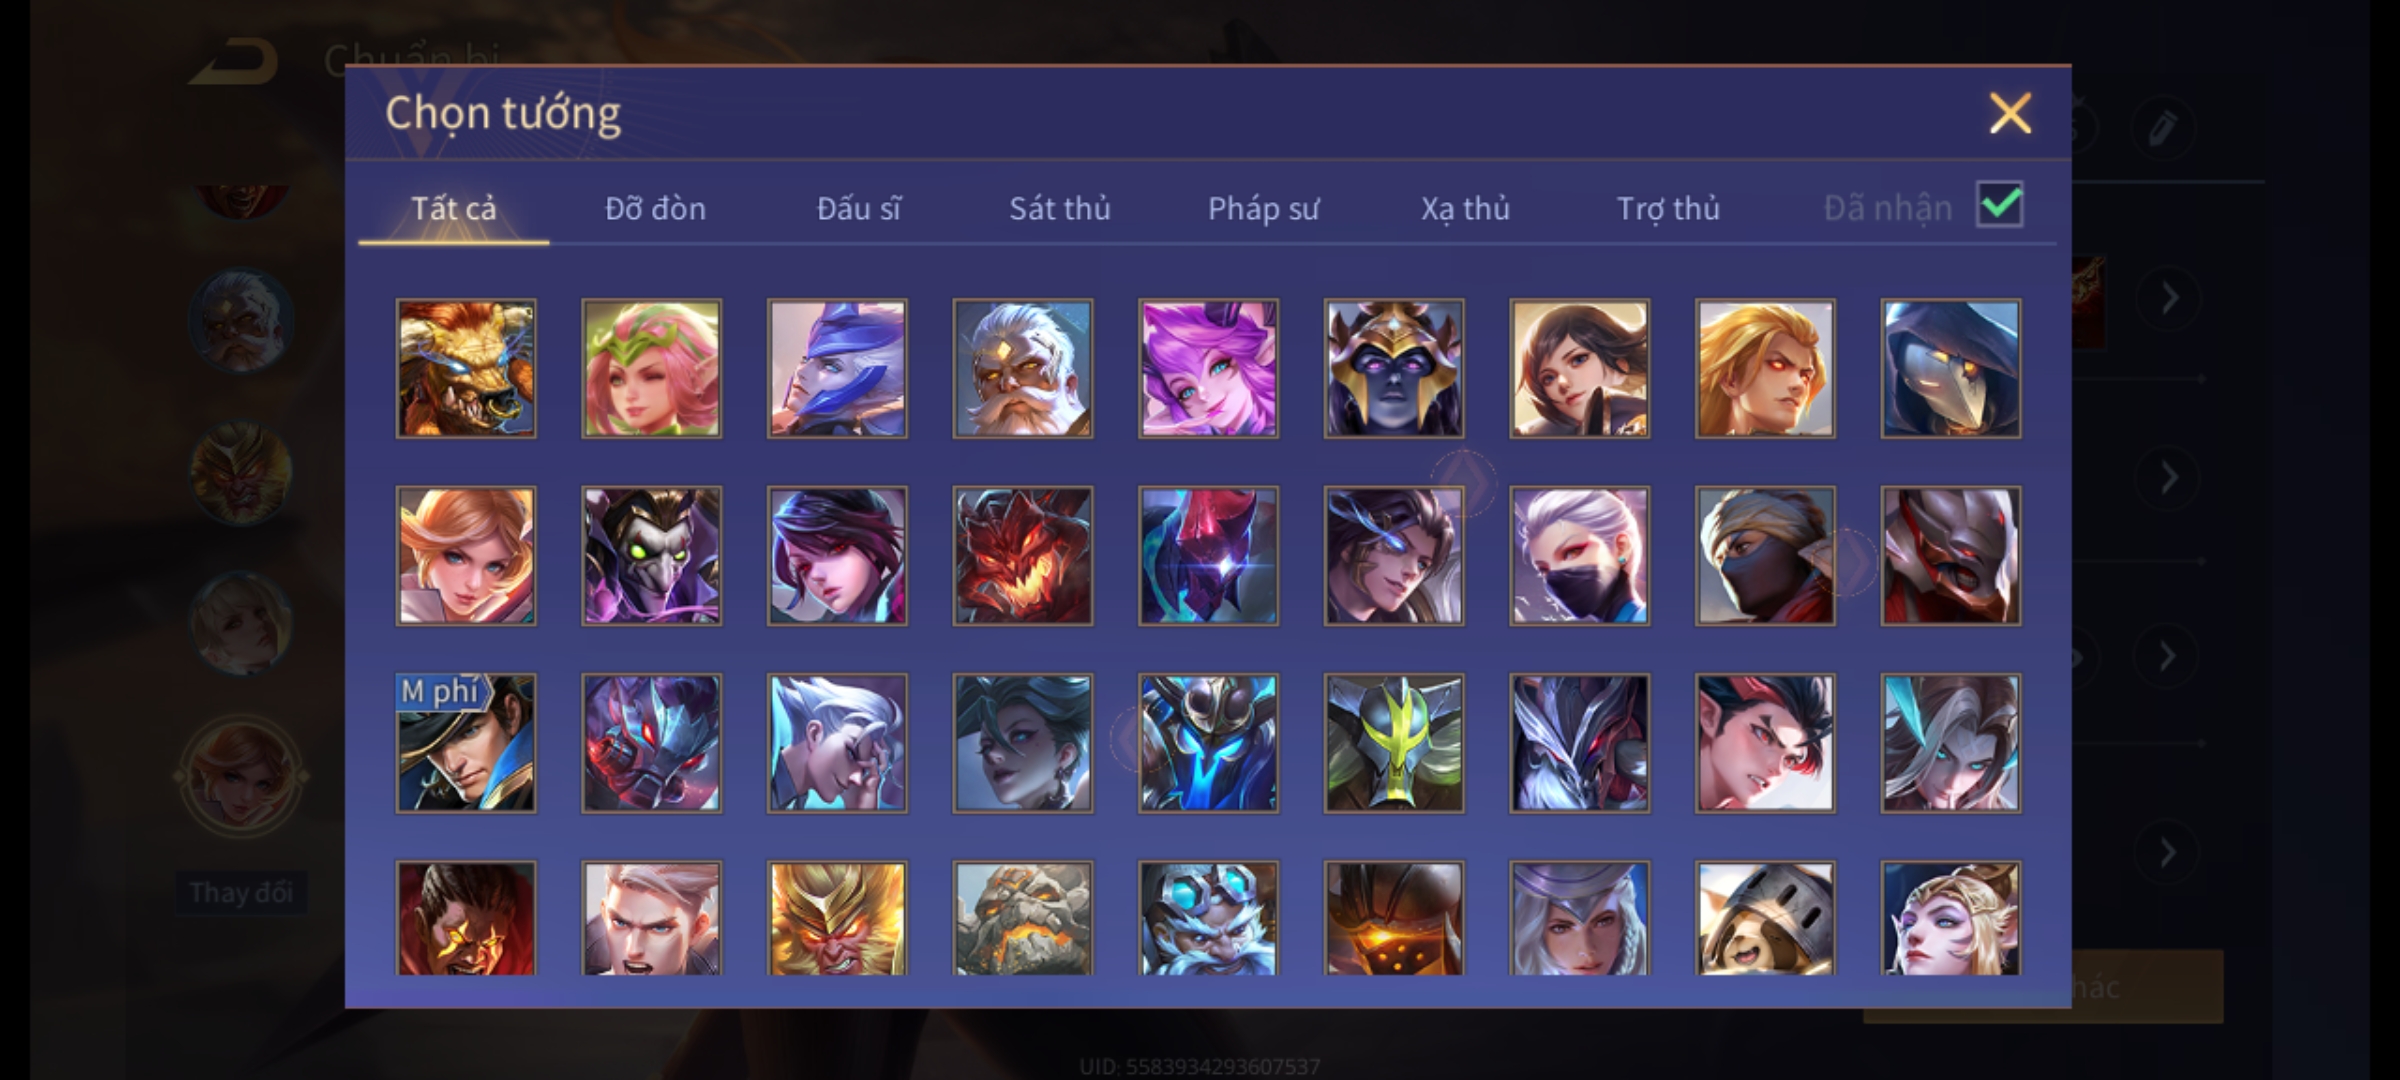Pick the white-bearded old man hero portrait
2400x1080 pixels.
[1023, 368]
